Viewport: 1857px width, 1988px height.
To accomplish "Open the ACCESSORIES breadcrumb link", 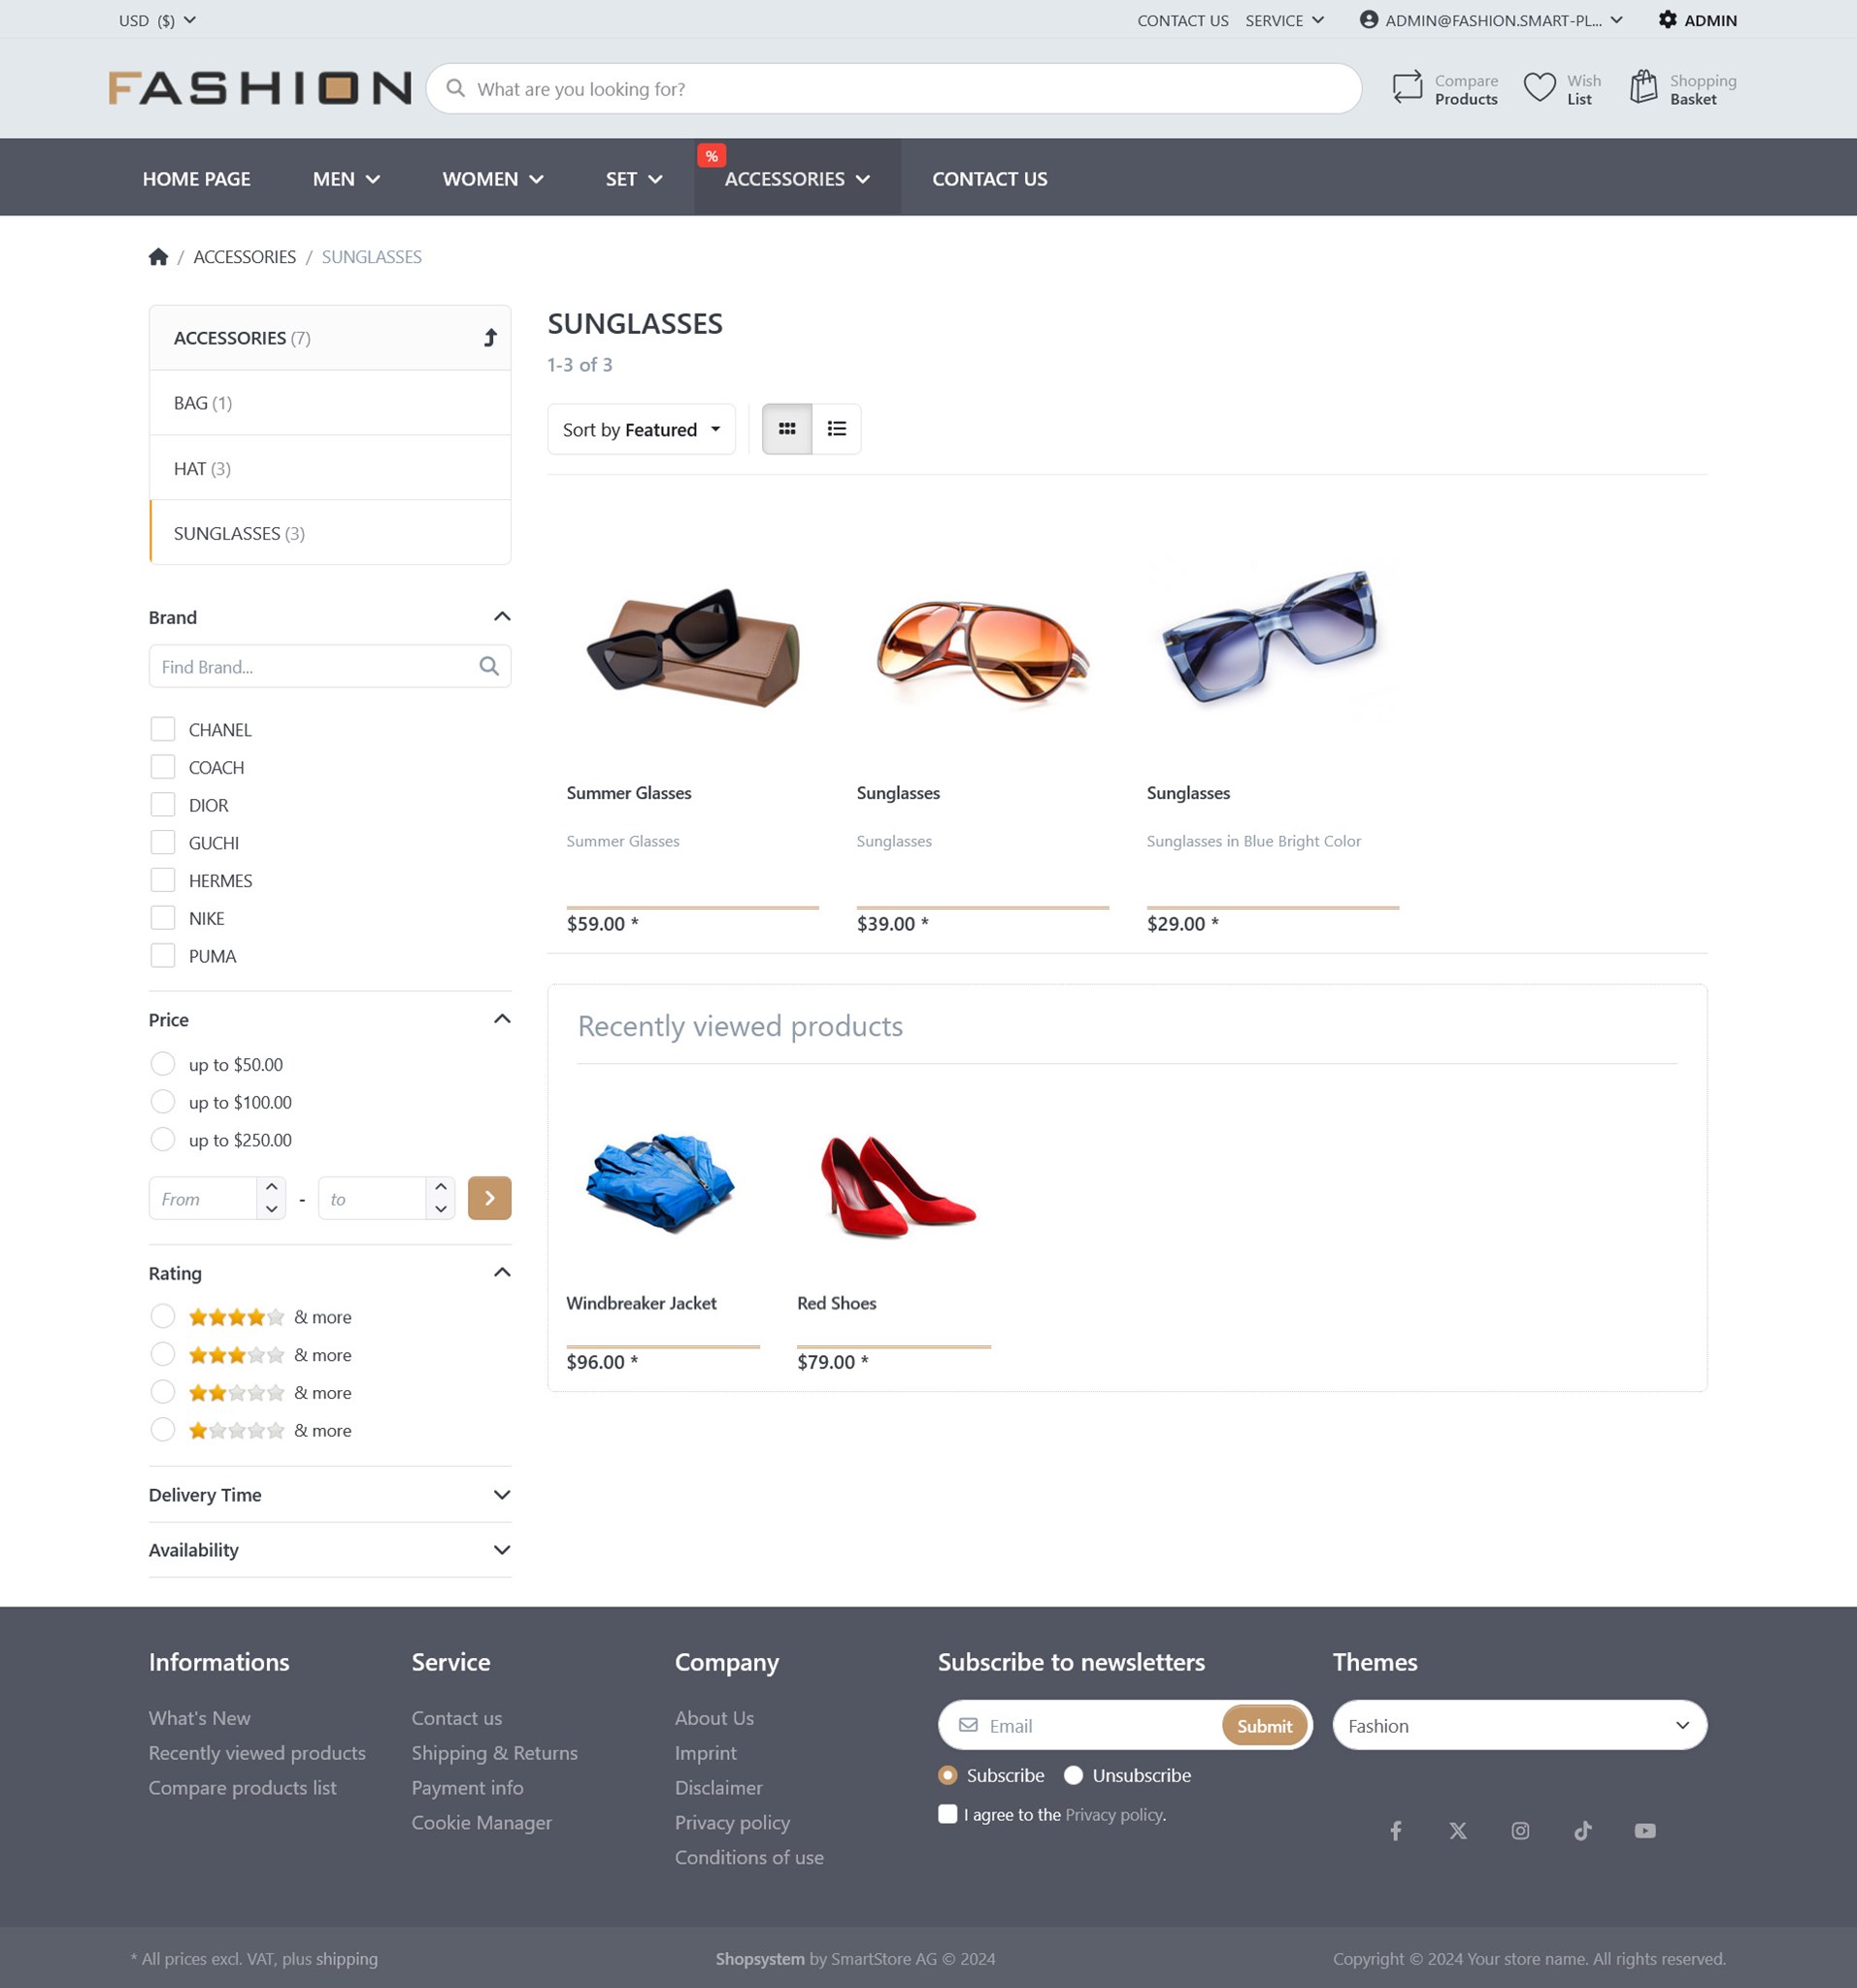I will (x=244, y=257).
